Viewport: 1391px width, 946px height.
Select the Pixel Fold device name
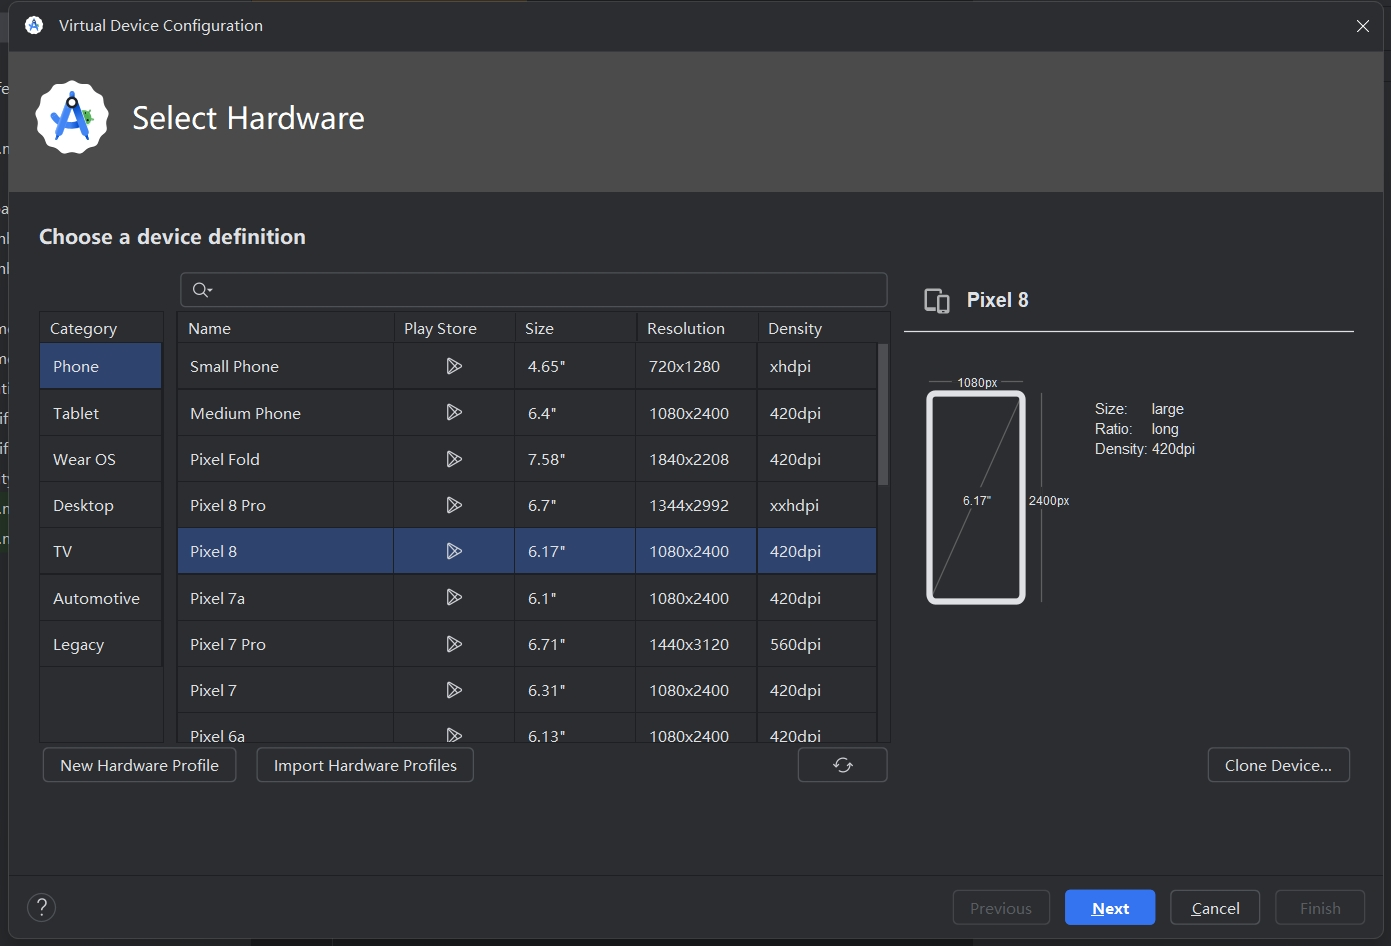(225, 459)
